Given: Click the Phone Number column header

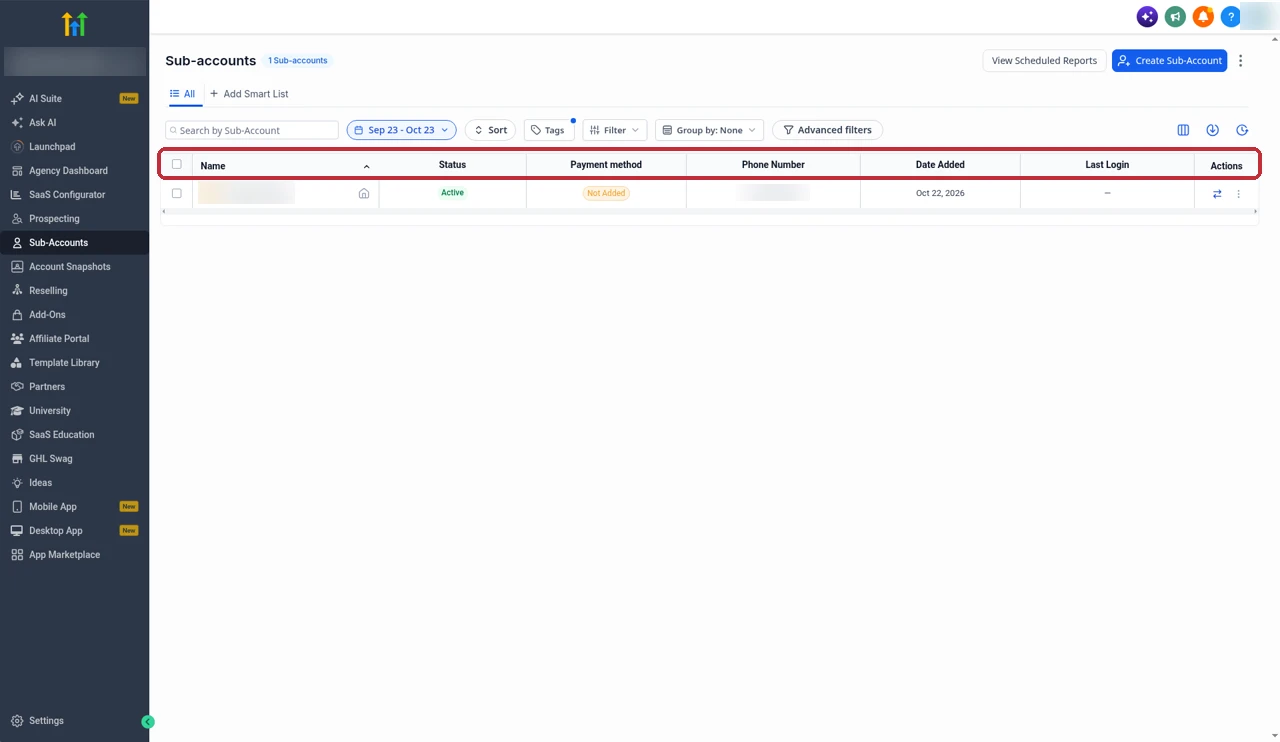Looking at the screenshot, I should pos(773,165).
